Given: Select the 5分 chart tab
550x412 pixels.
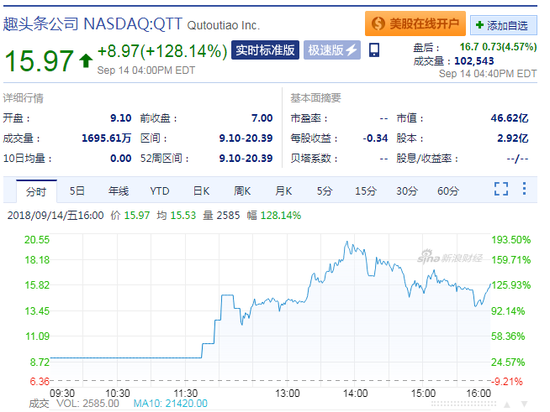Looking at the screenshot, I should tap(324, 191).
